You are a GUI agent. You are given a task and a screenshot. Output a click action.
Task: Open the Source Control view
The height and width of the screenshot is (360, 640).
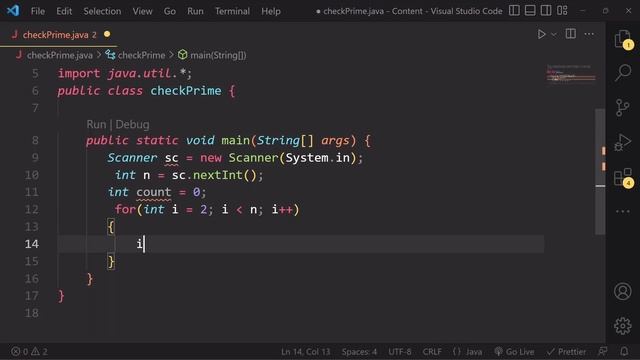[x=622, y=108]
